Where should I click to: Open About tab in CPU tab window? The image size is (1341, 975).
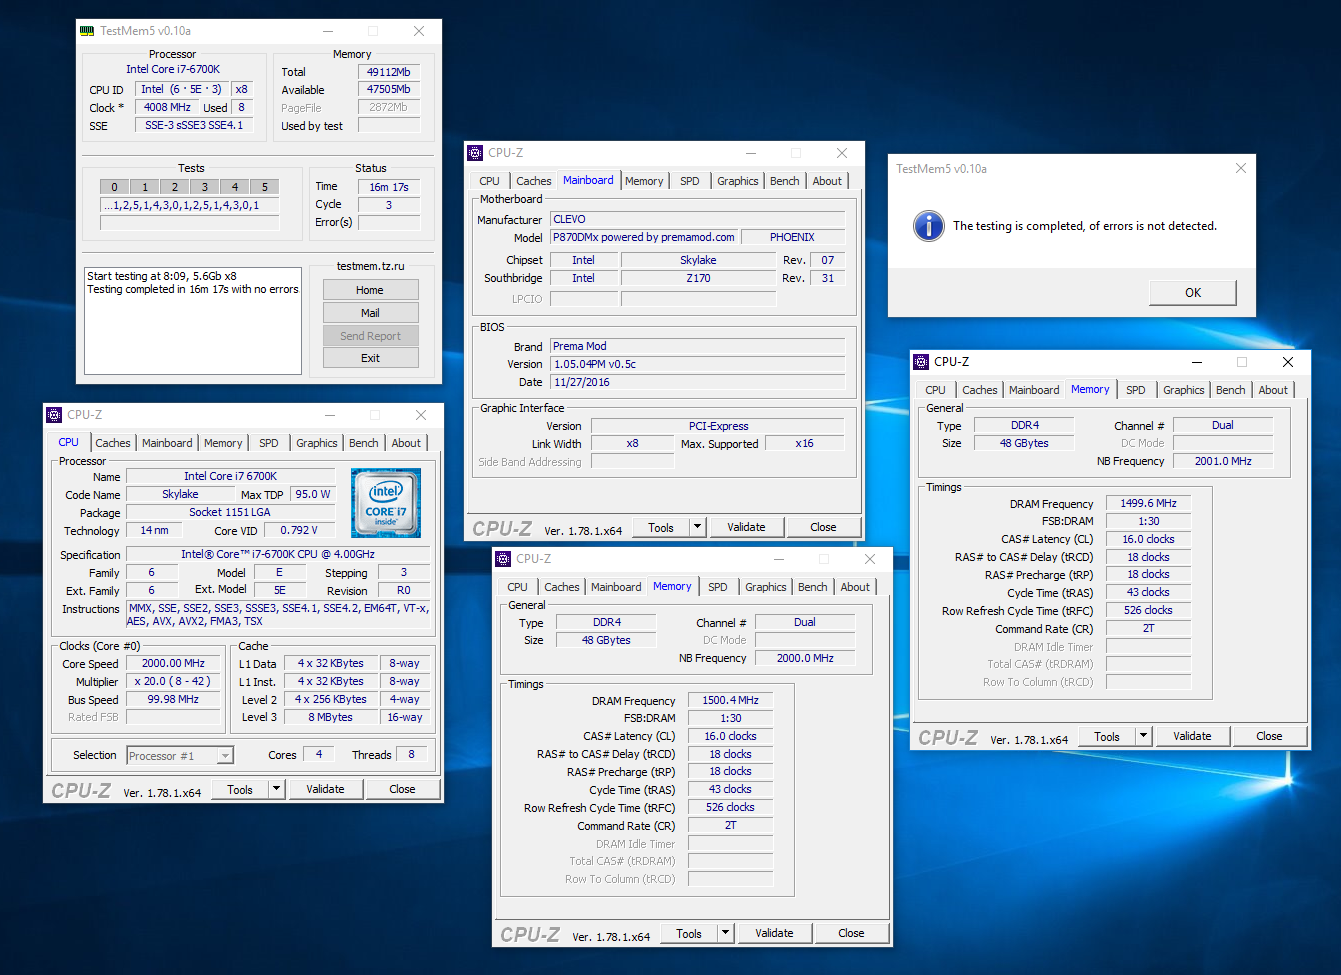tap(406, 443)
